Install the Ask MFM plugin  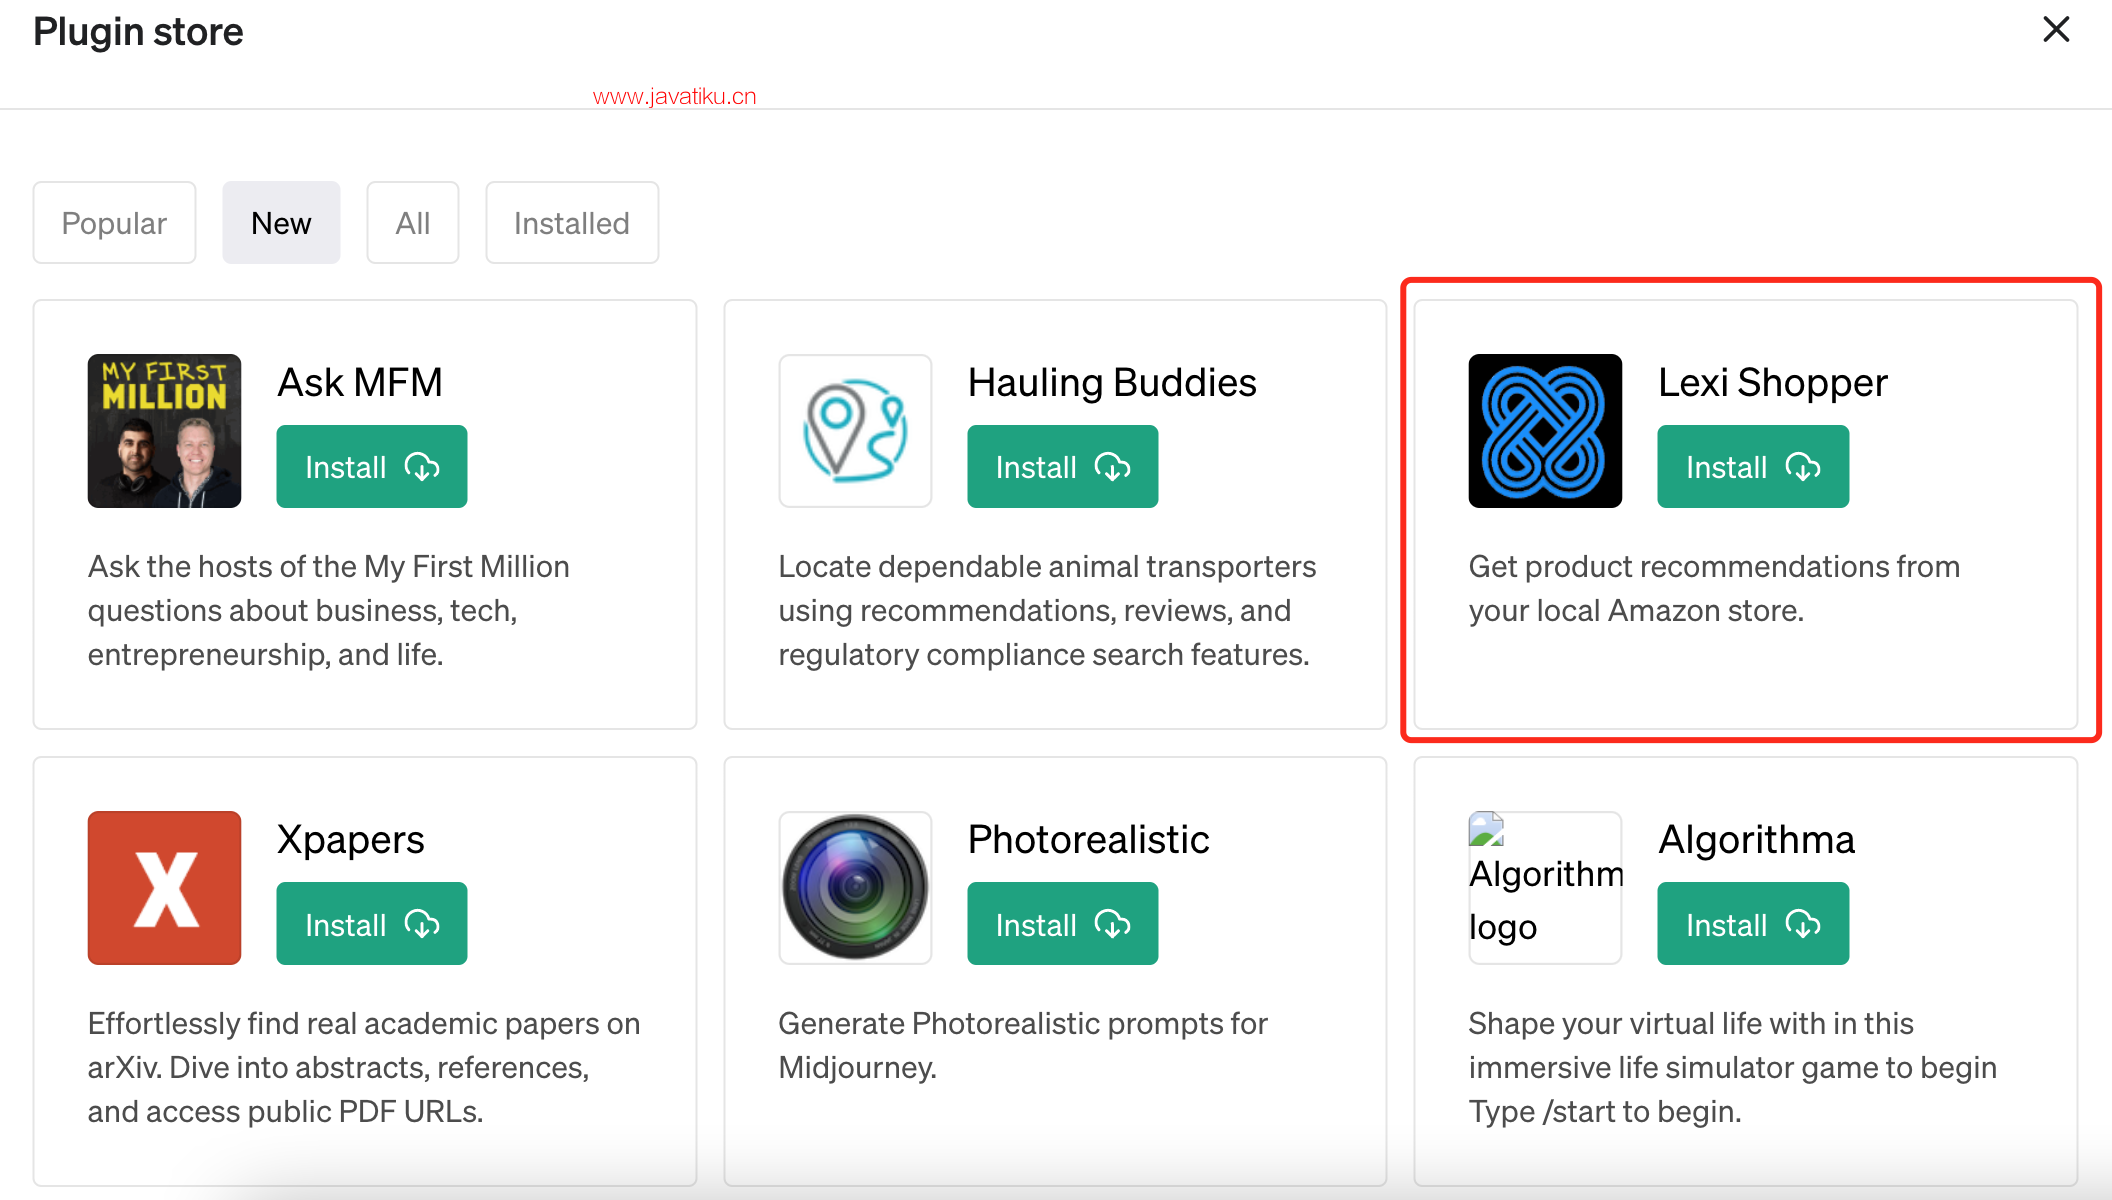coord(372,467)
